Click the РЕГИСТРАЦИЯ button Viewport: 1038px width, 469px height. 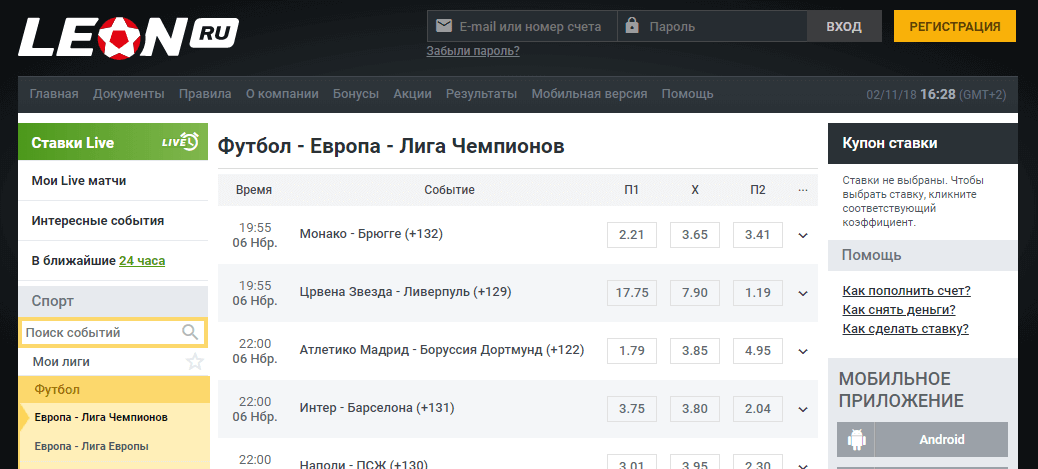(955, 26)
